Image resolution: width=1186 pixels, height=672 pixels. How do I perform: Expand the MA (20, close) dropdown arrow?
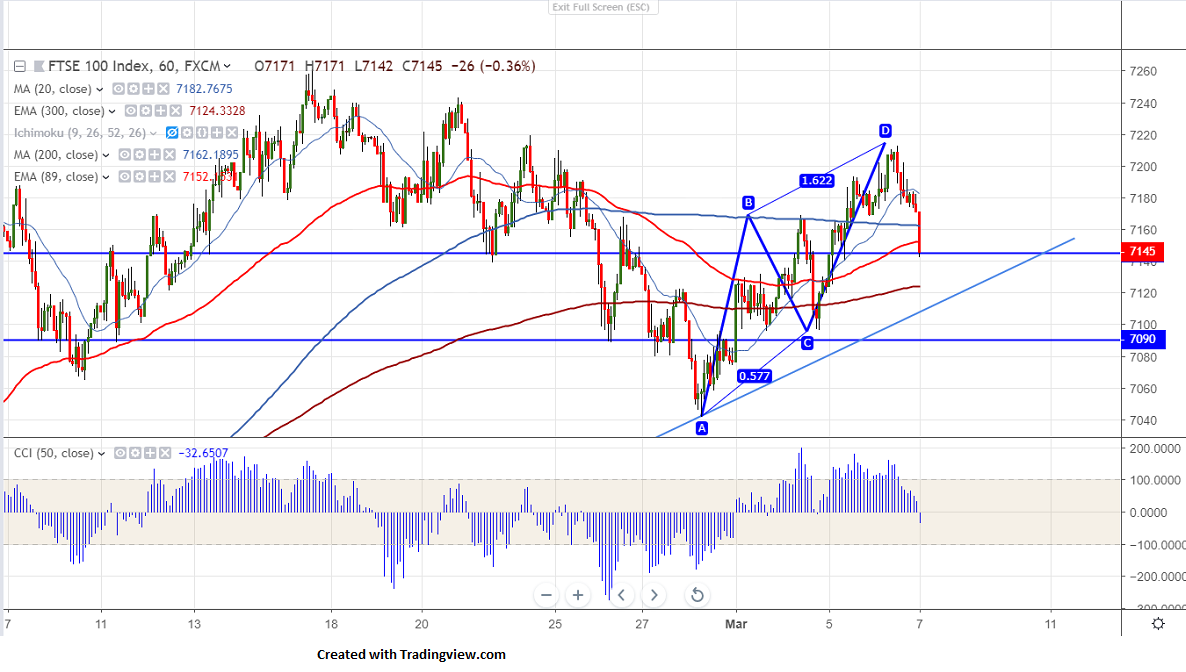coord(99,89)
